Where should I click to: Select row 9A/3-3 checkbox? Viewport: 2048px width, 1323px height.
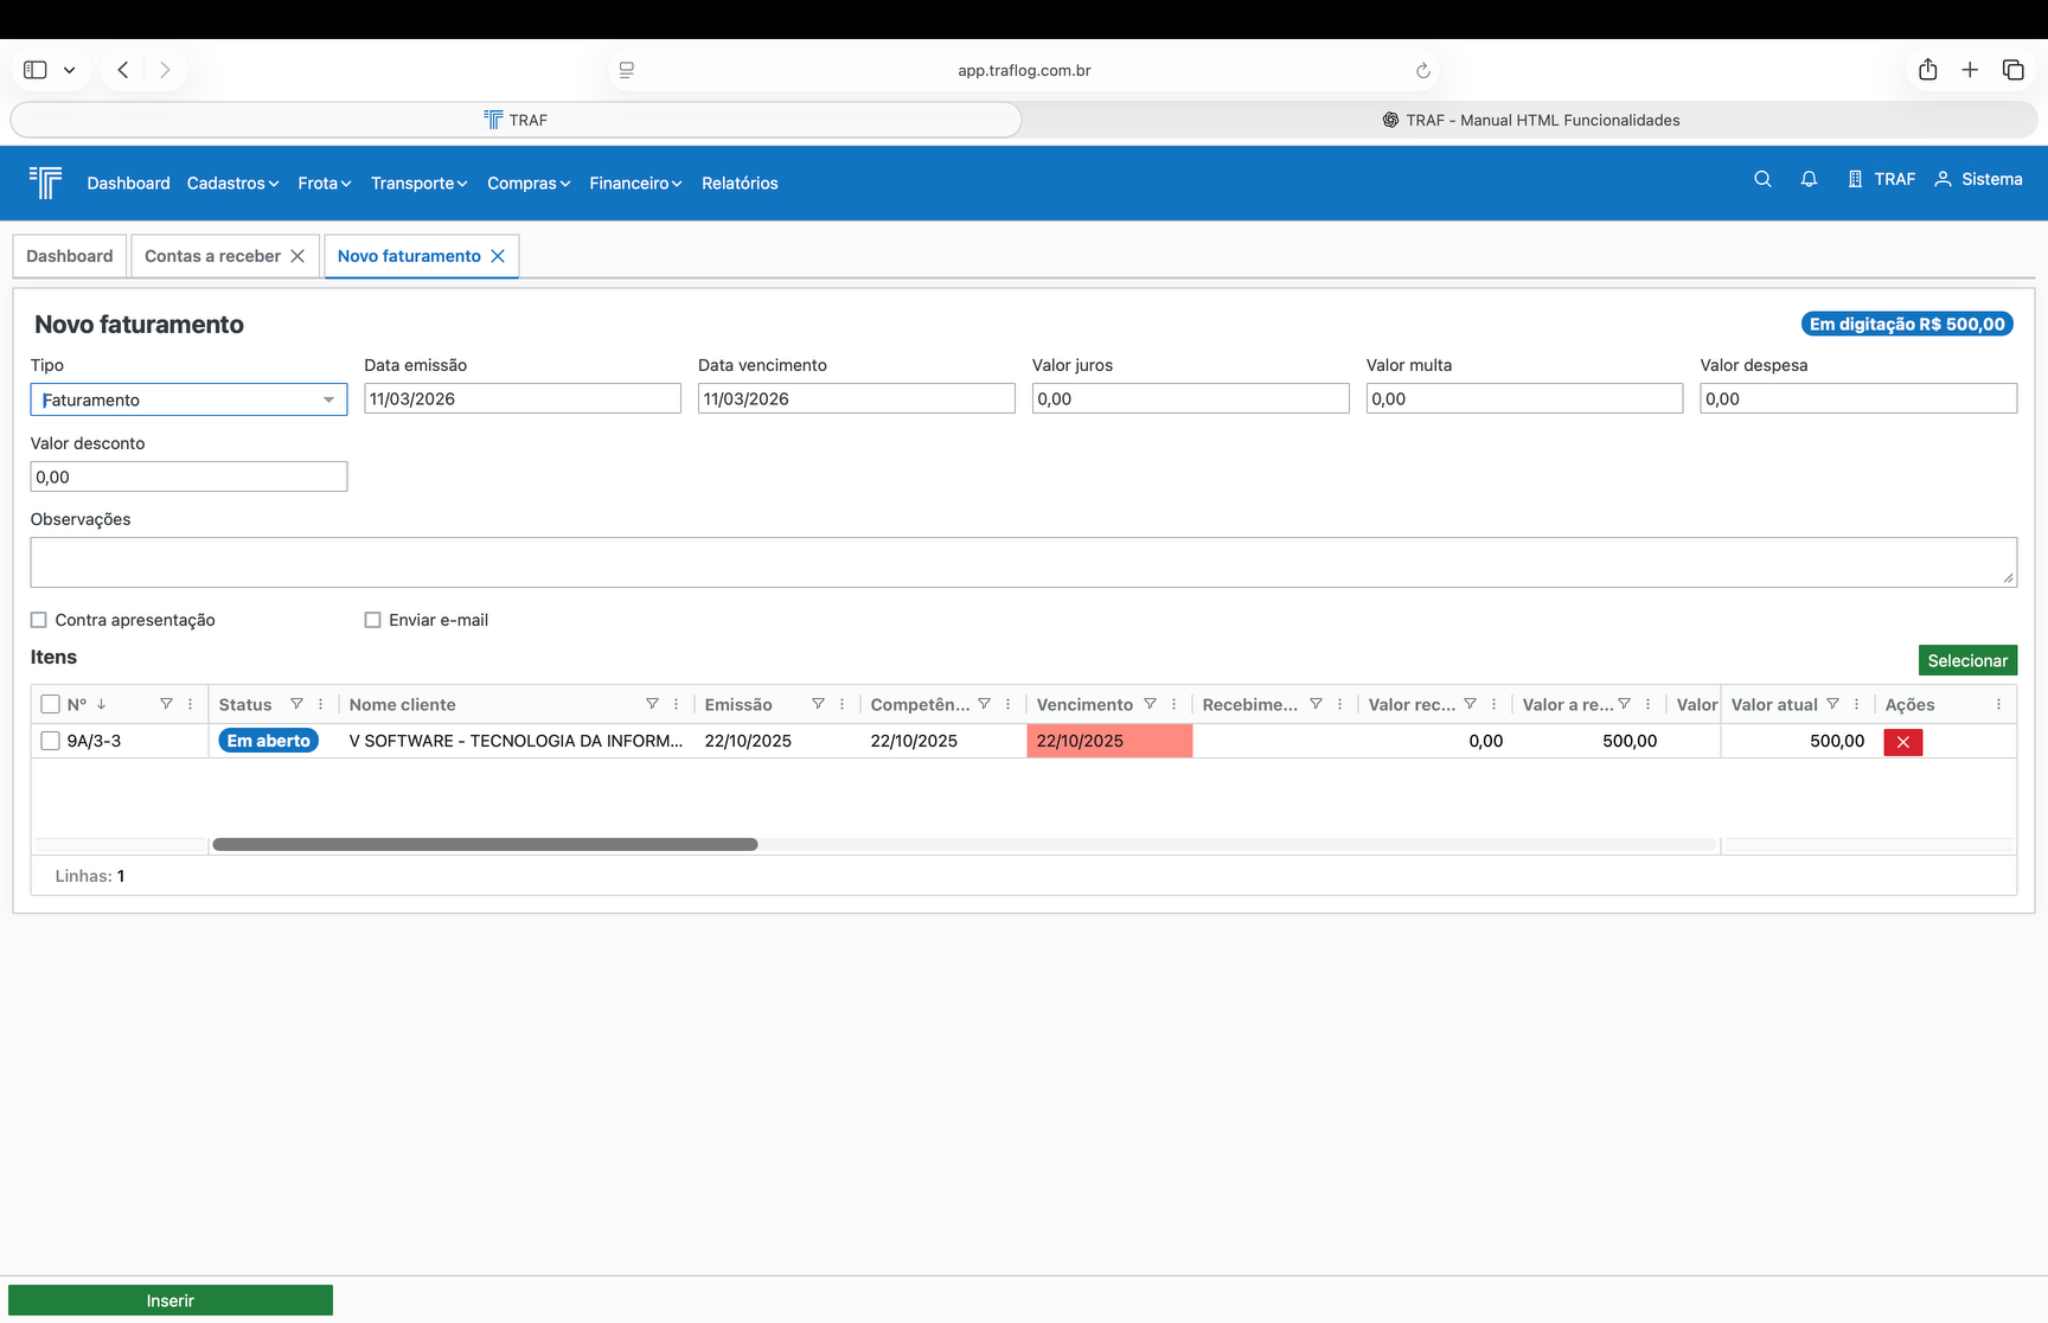(50, 741)
